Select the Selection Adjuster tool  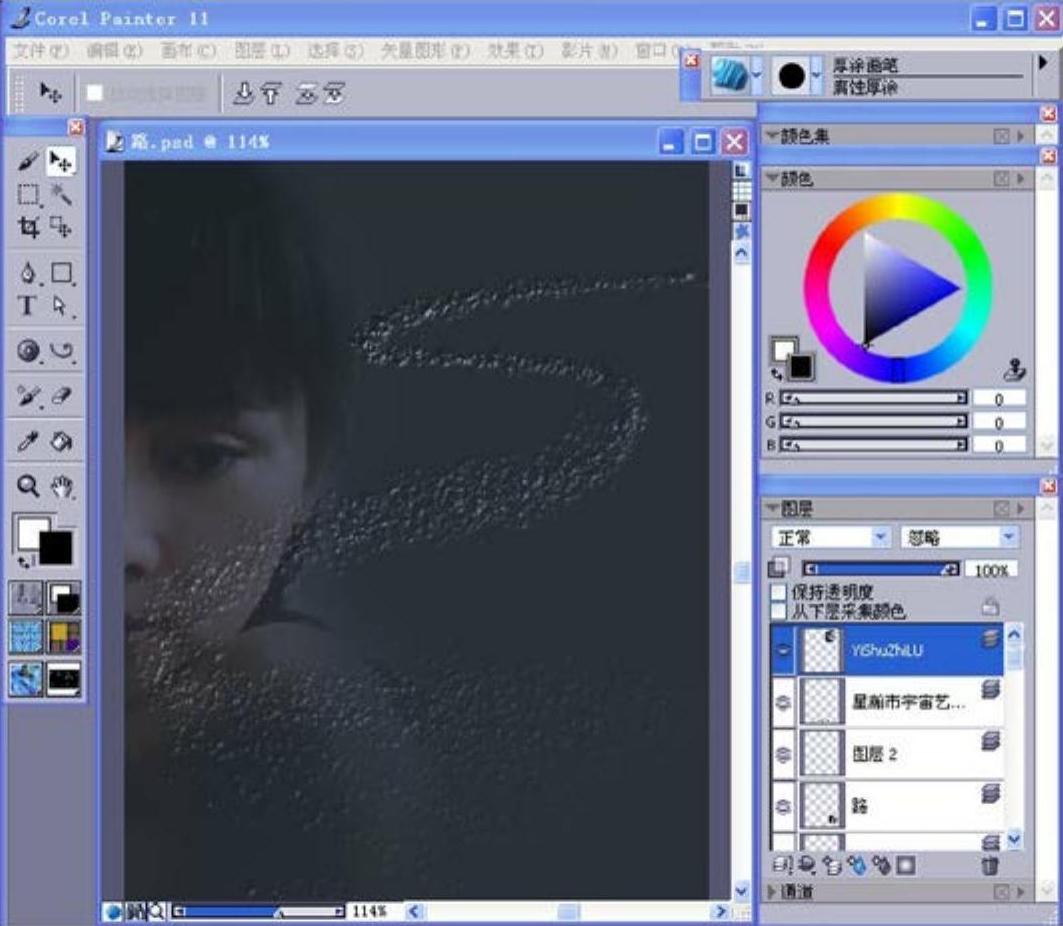(x=61, y=227)
